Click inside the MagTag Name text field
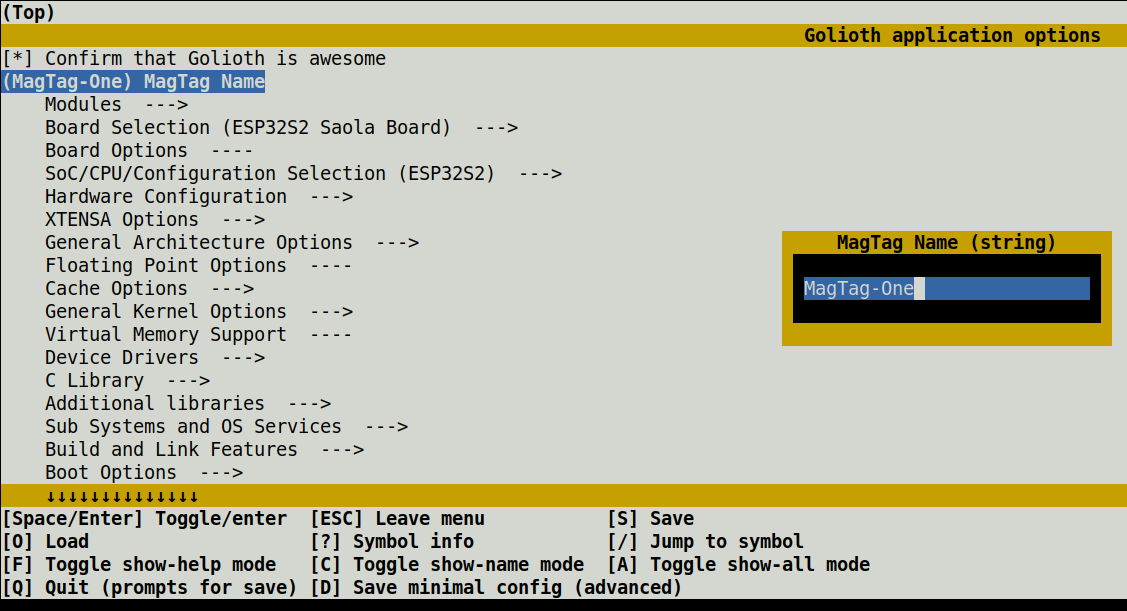 (x=945, y=288)
